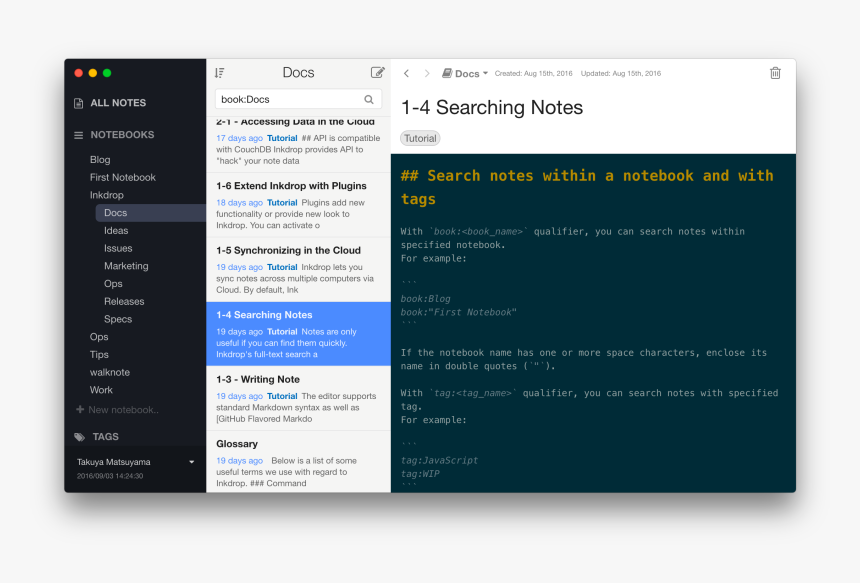Select the Docs sub-notebook in sidebar
This screenshot has width=860, height=583.
point(150,213)
